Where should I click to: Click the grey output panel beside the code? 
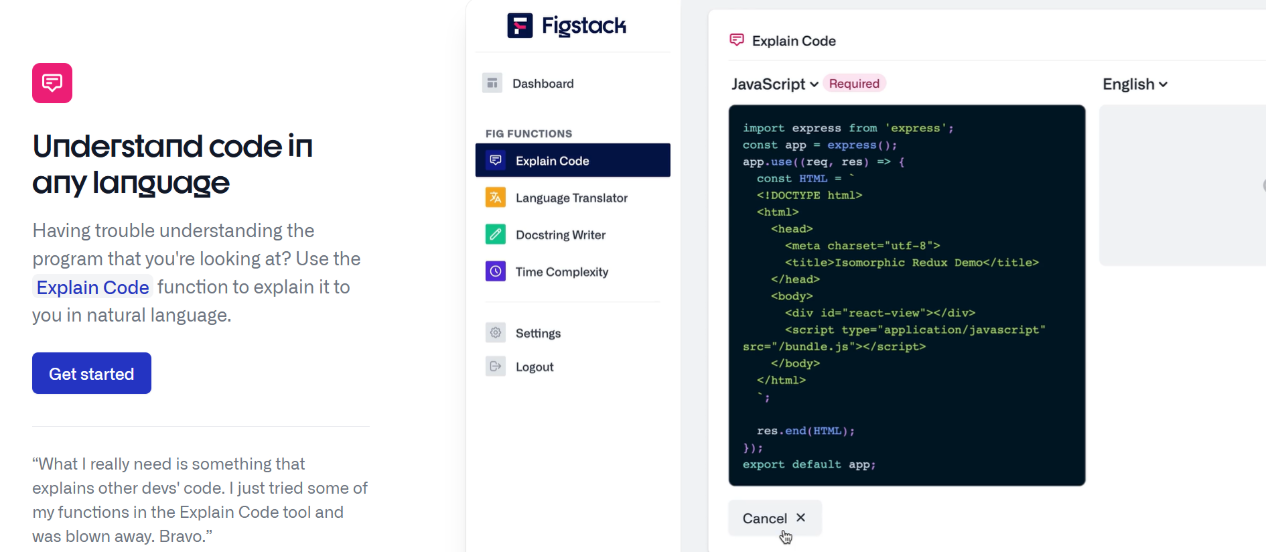click(x=1182, y=185)
